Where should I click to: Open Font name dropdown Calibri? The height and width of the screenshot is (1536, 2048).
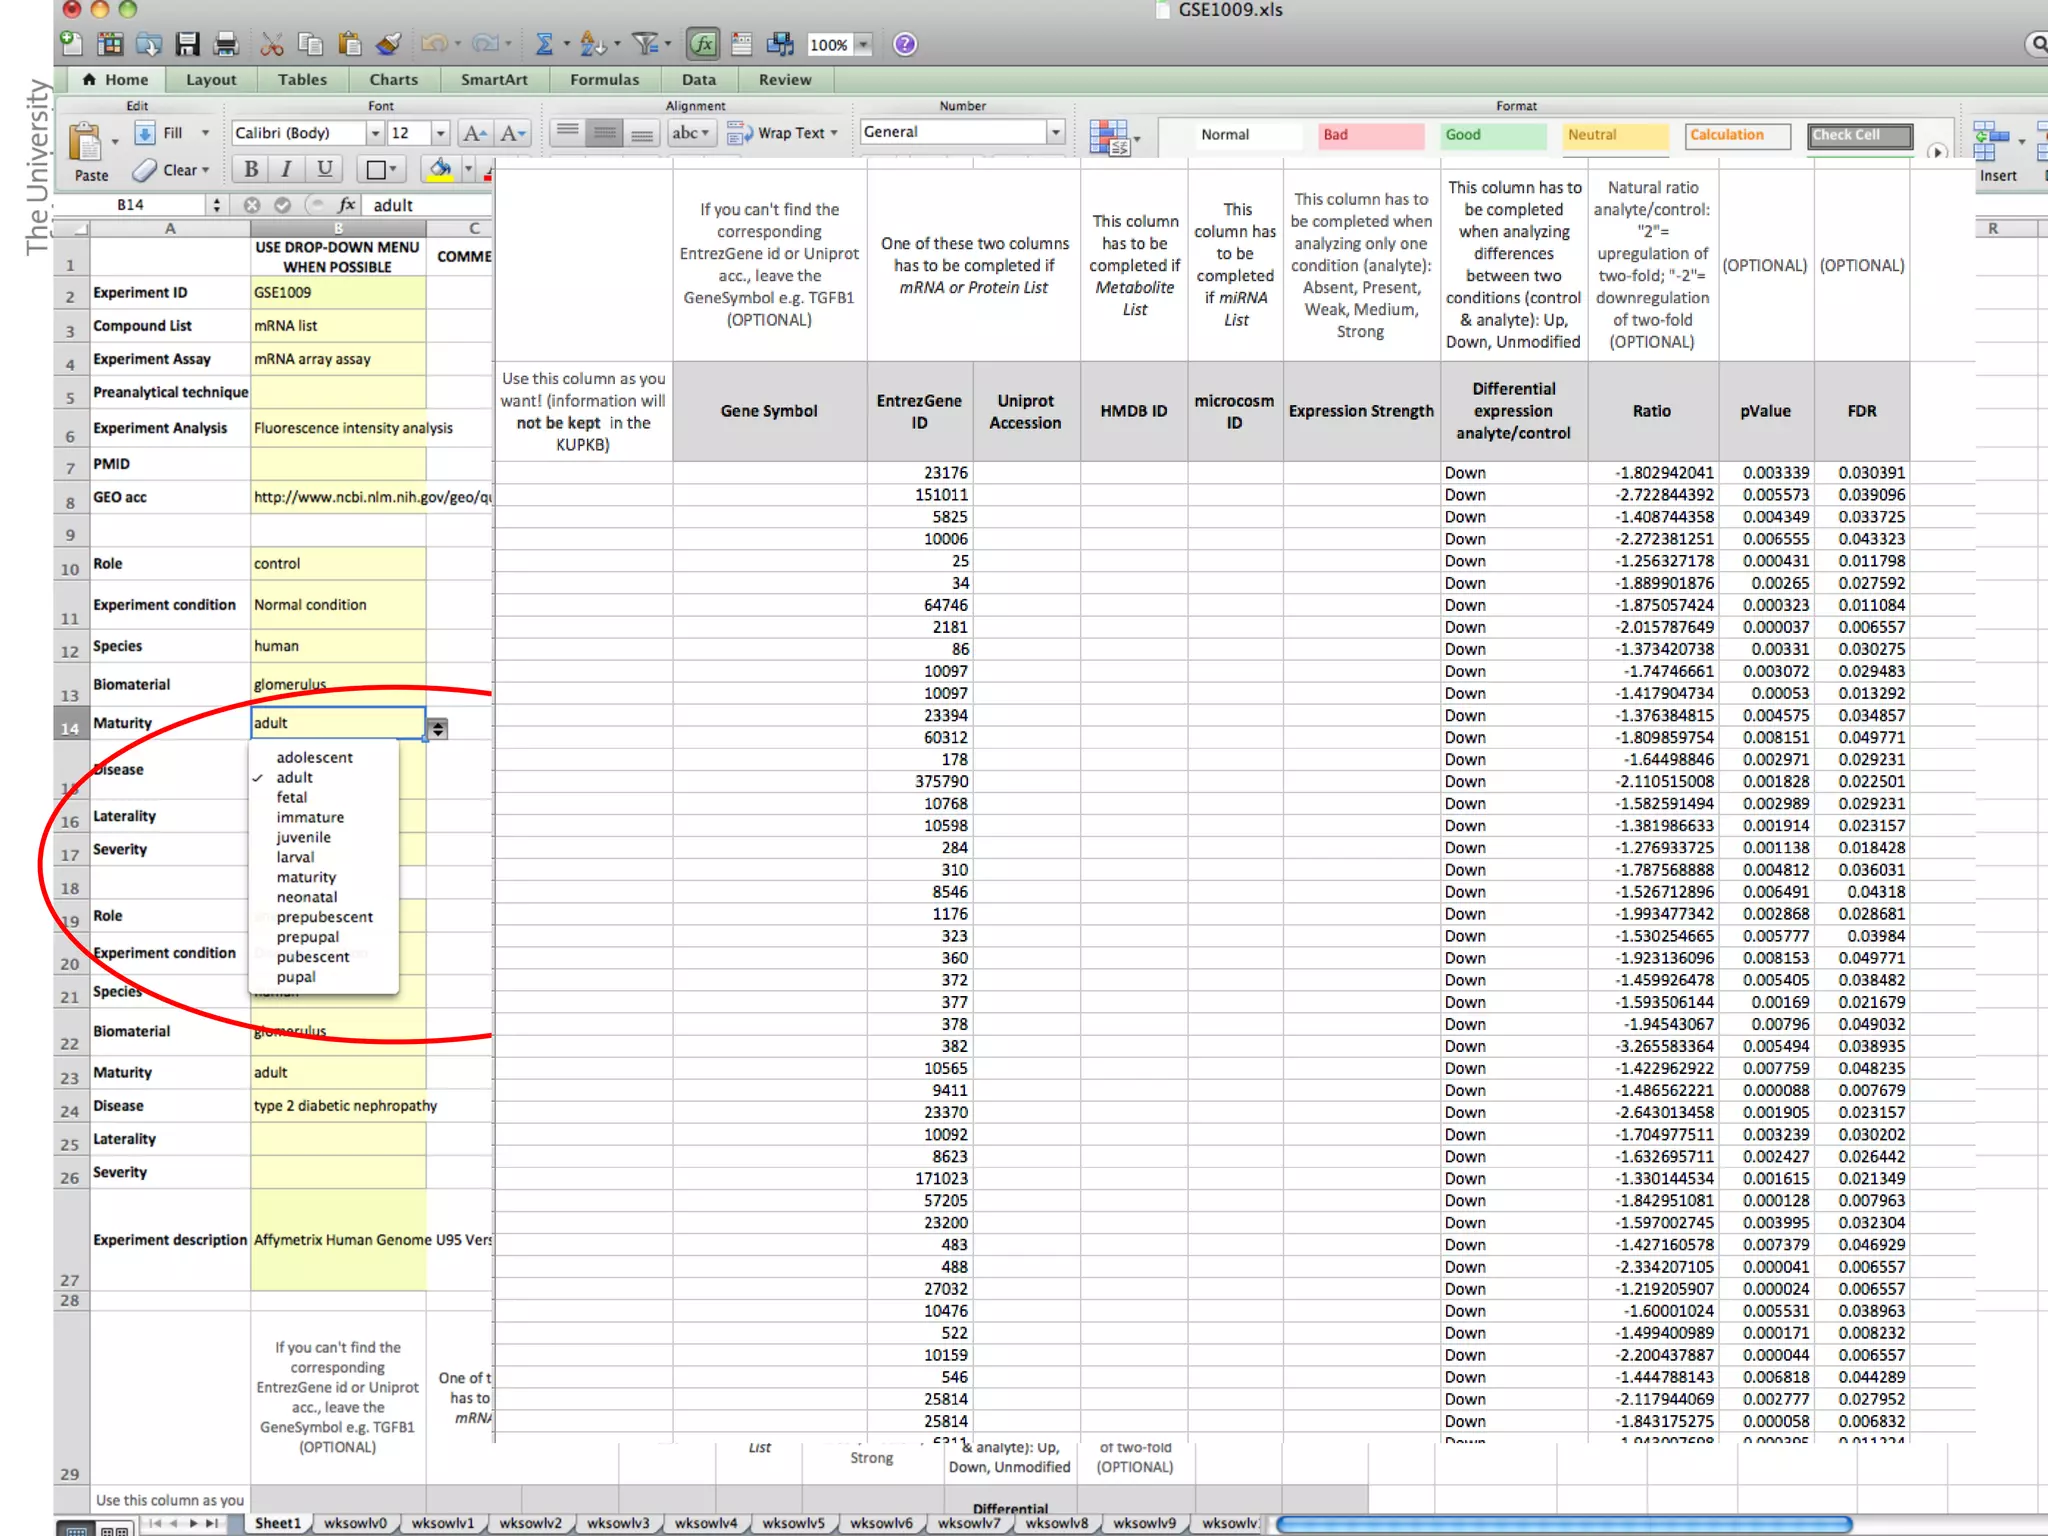375,133
